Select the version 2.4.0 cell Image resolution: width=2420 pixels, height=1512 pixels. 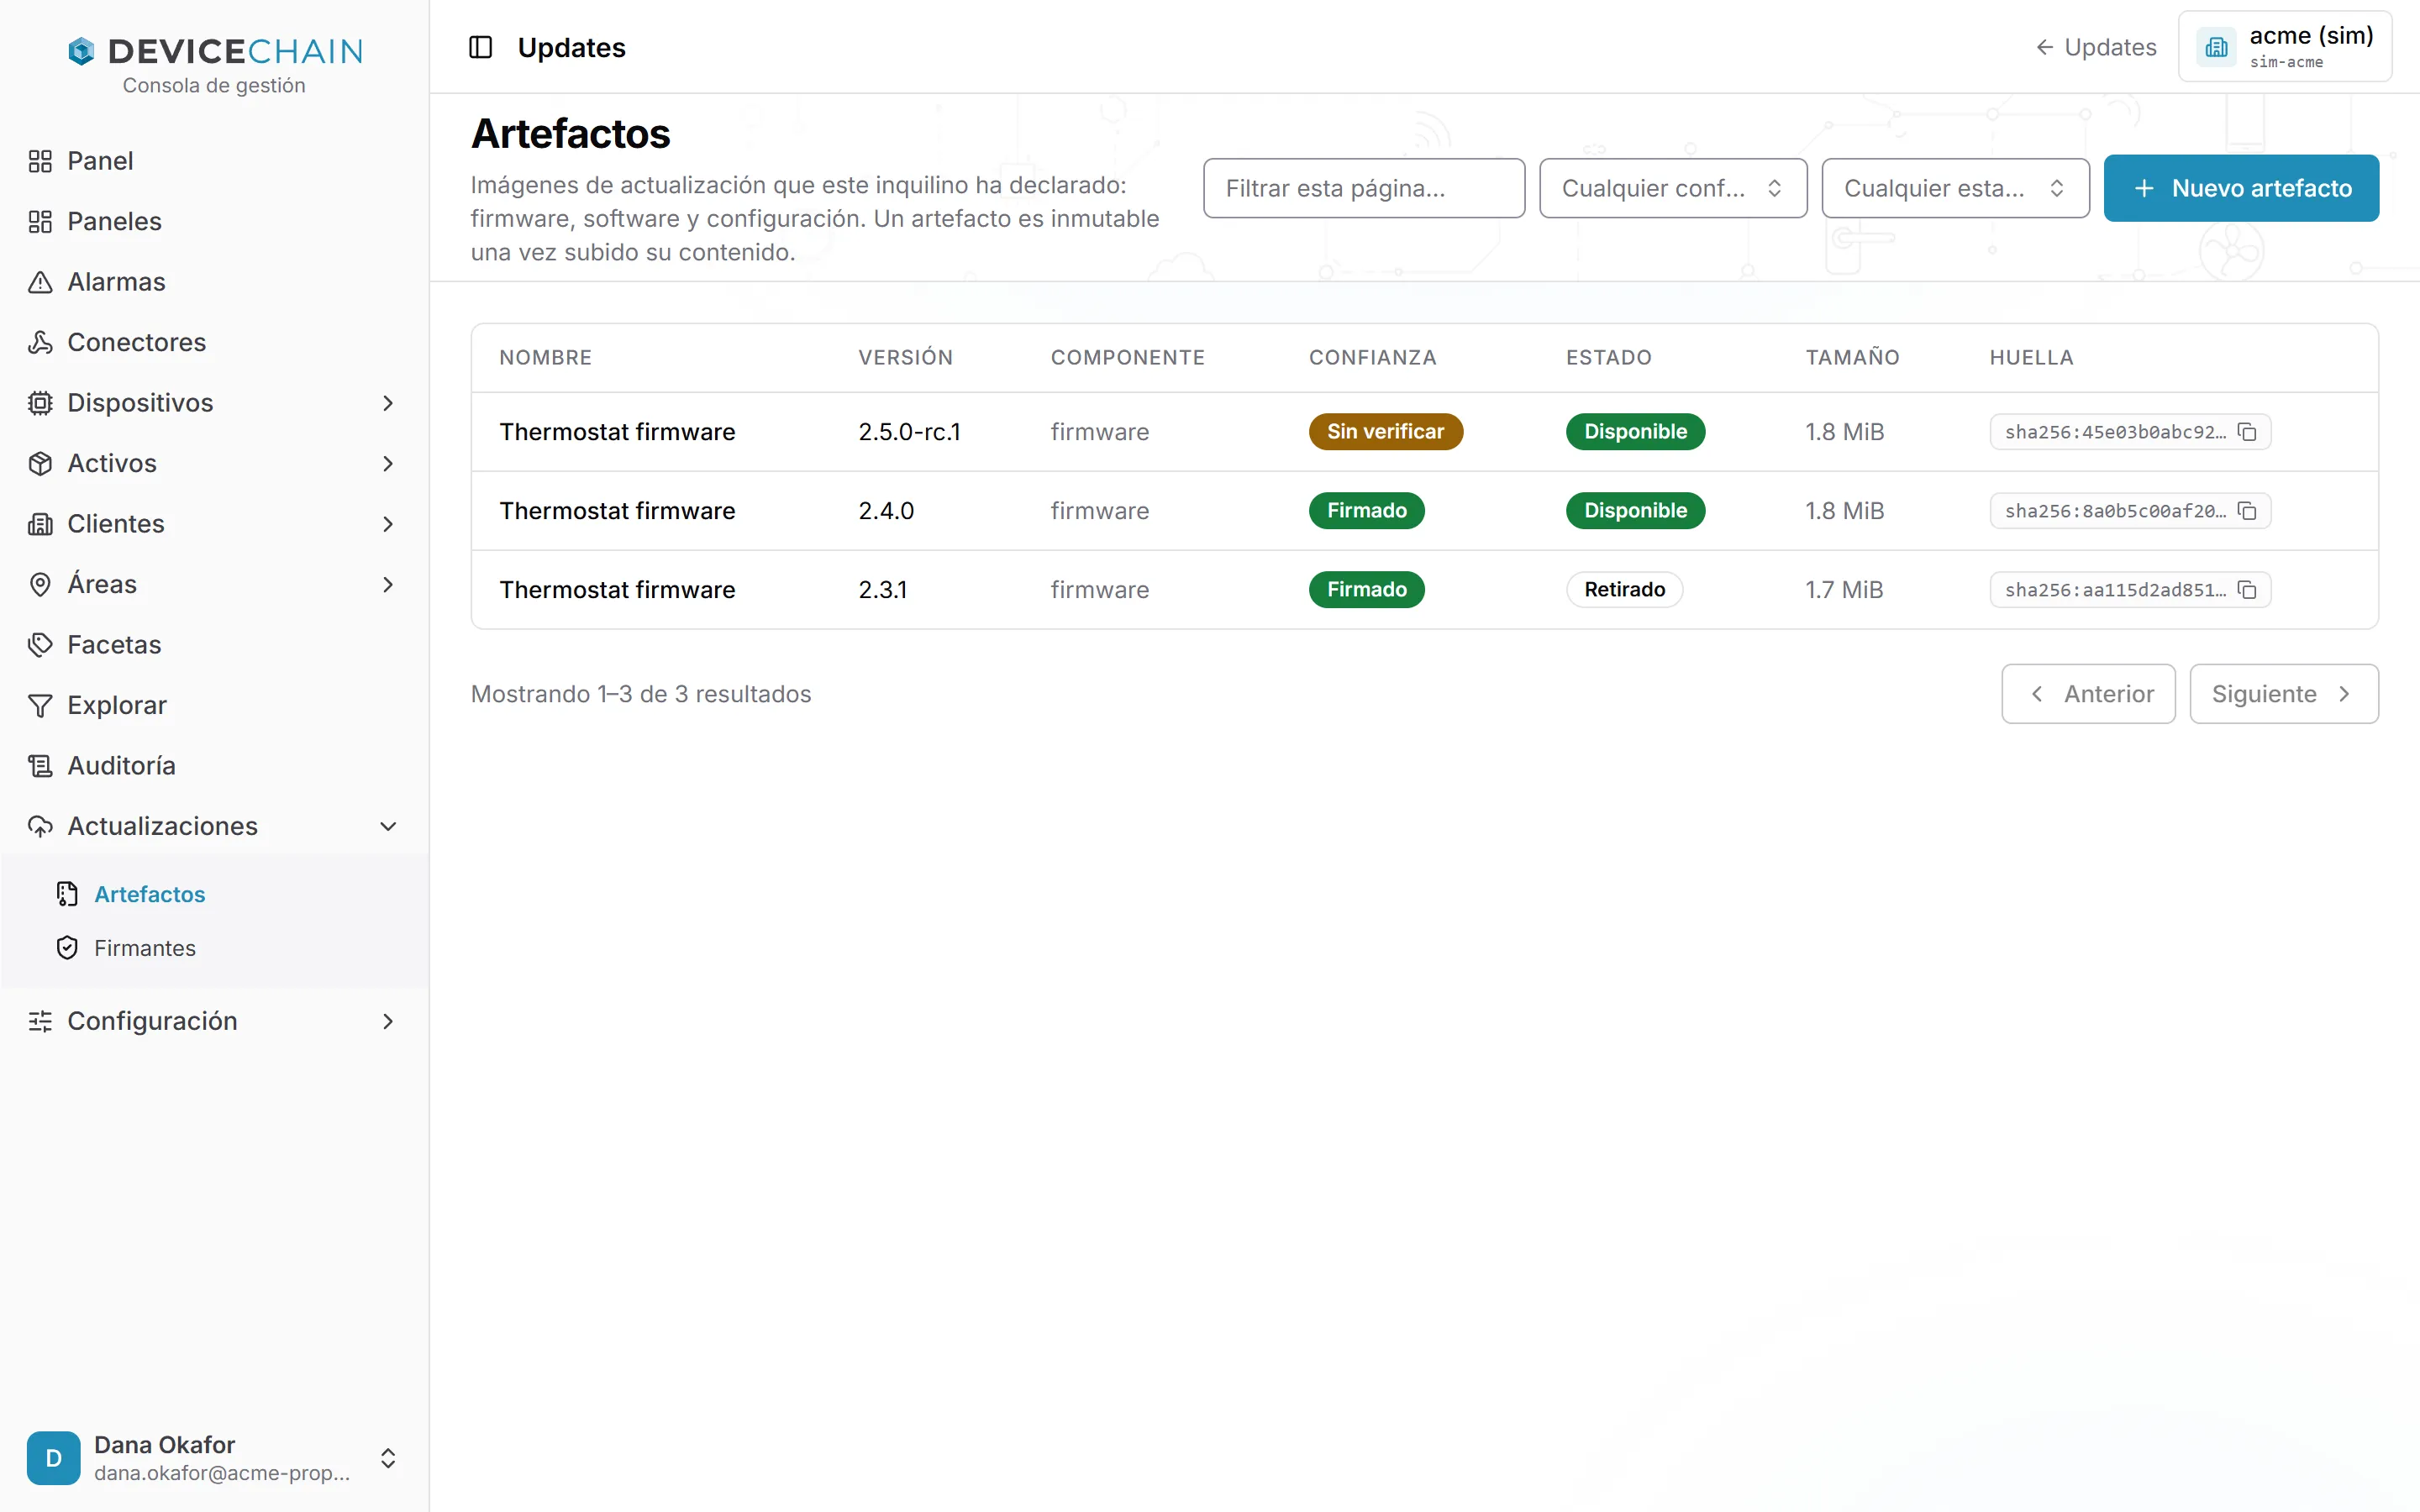(x=886, y=511)
